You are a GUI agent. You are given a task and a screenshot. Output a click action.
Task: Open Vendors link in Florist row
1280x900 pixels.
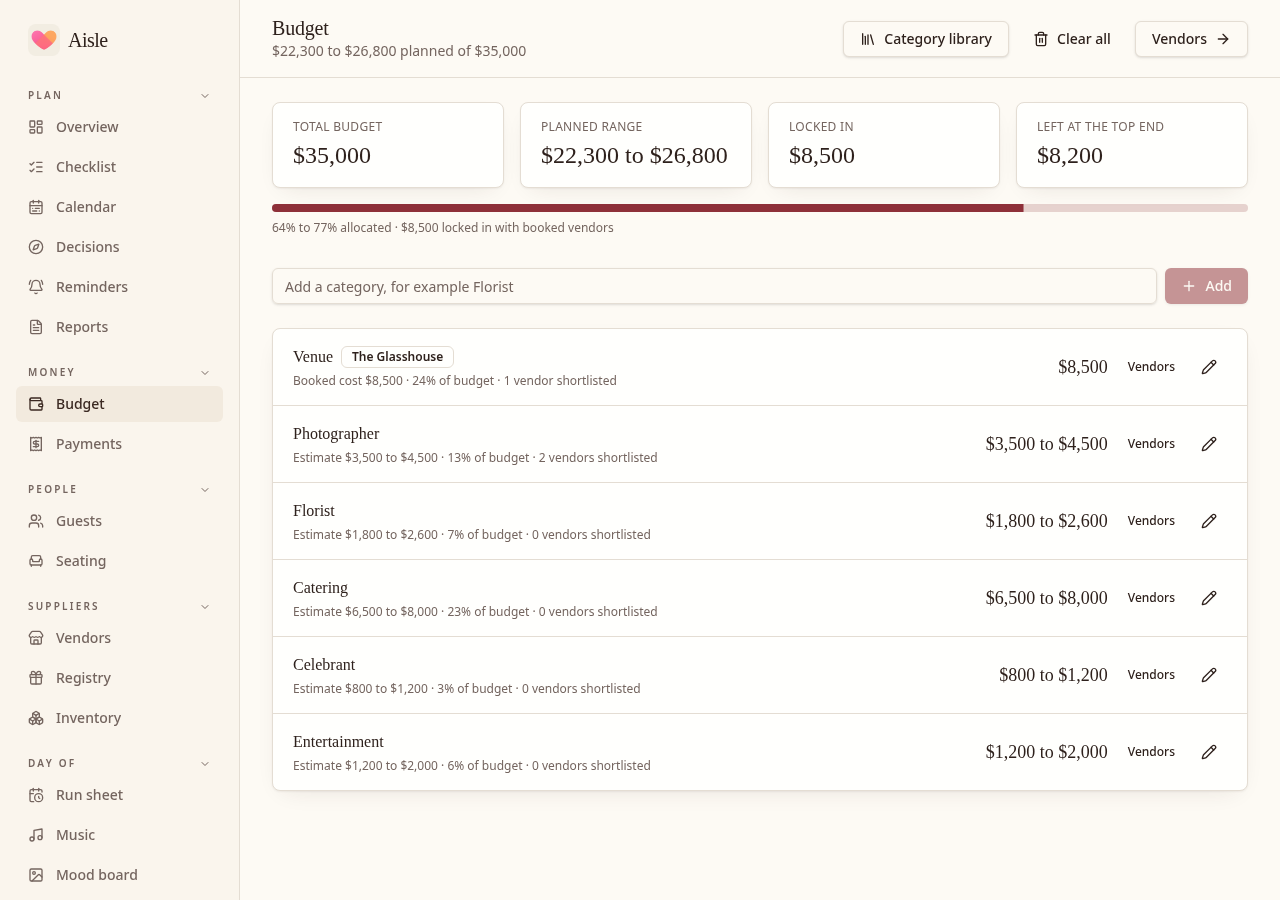pos(1151,521)
